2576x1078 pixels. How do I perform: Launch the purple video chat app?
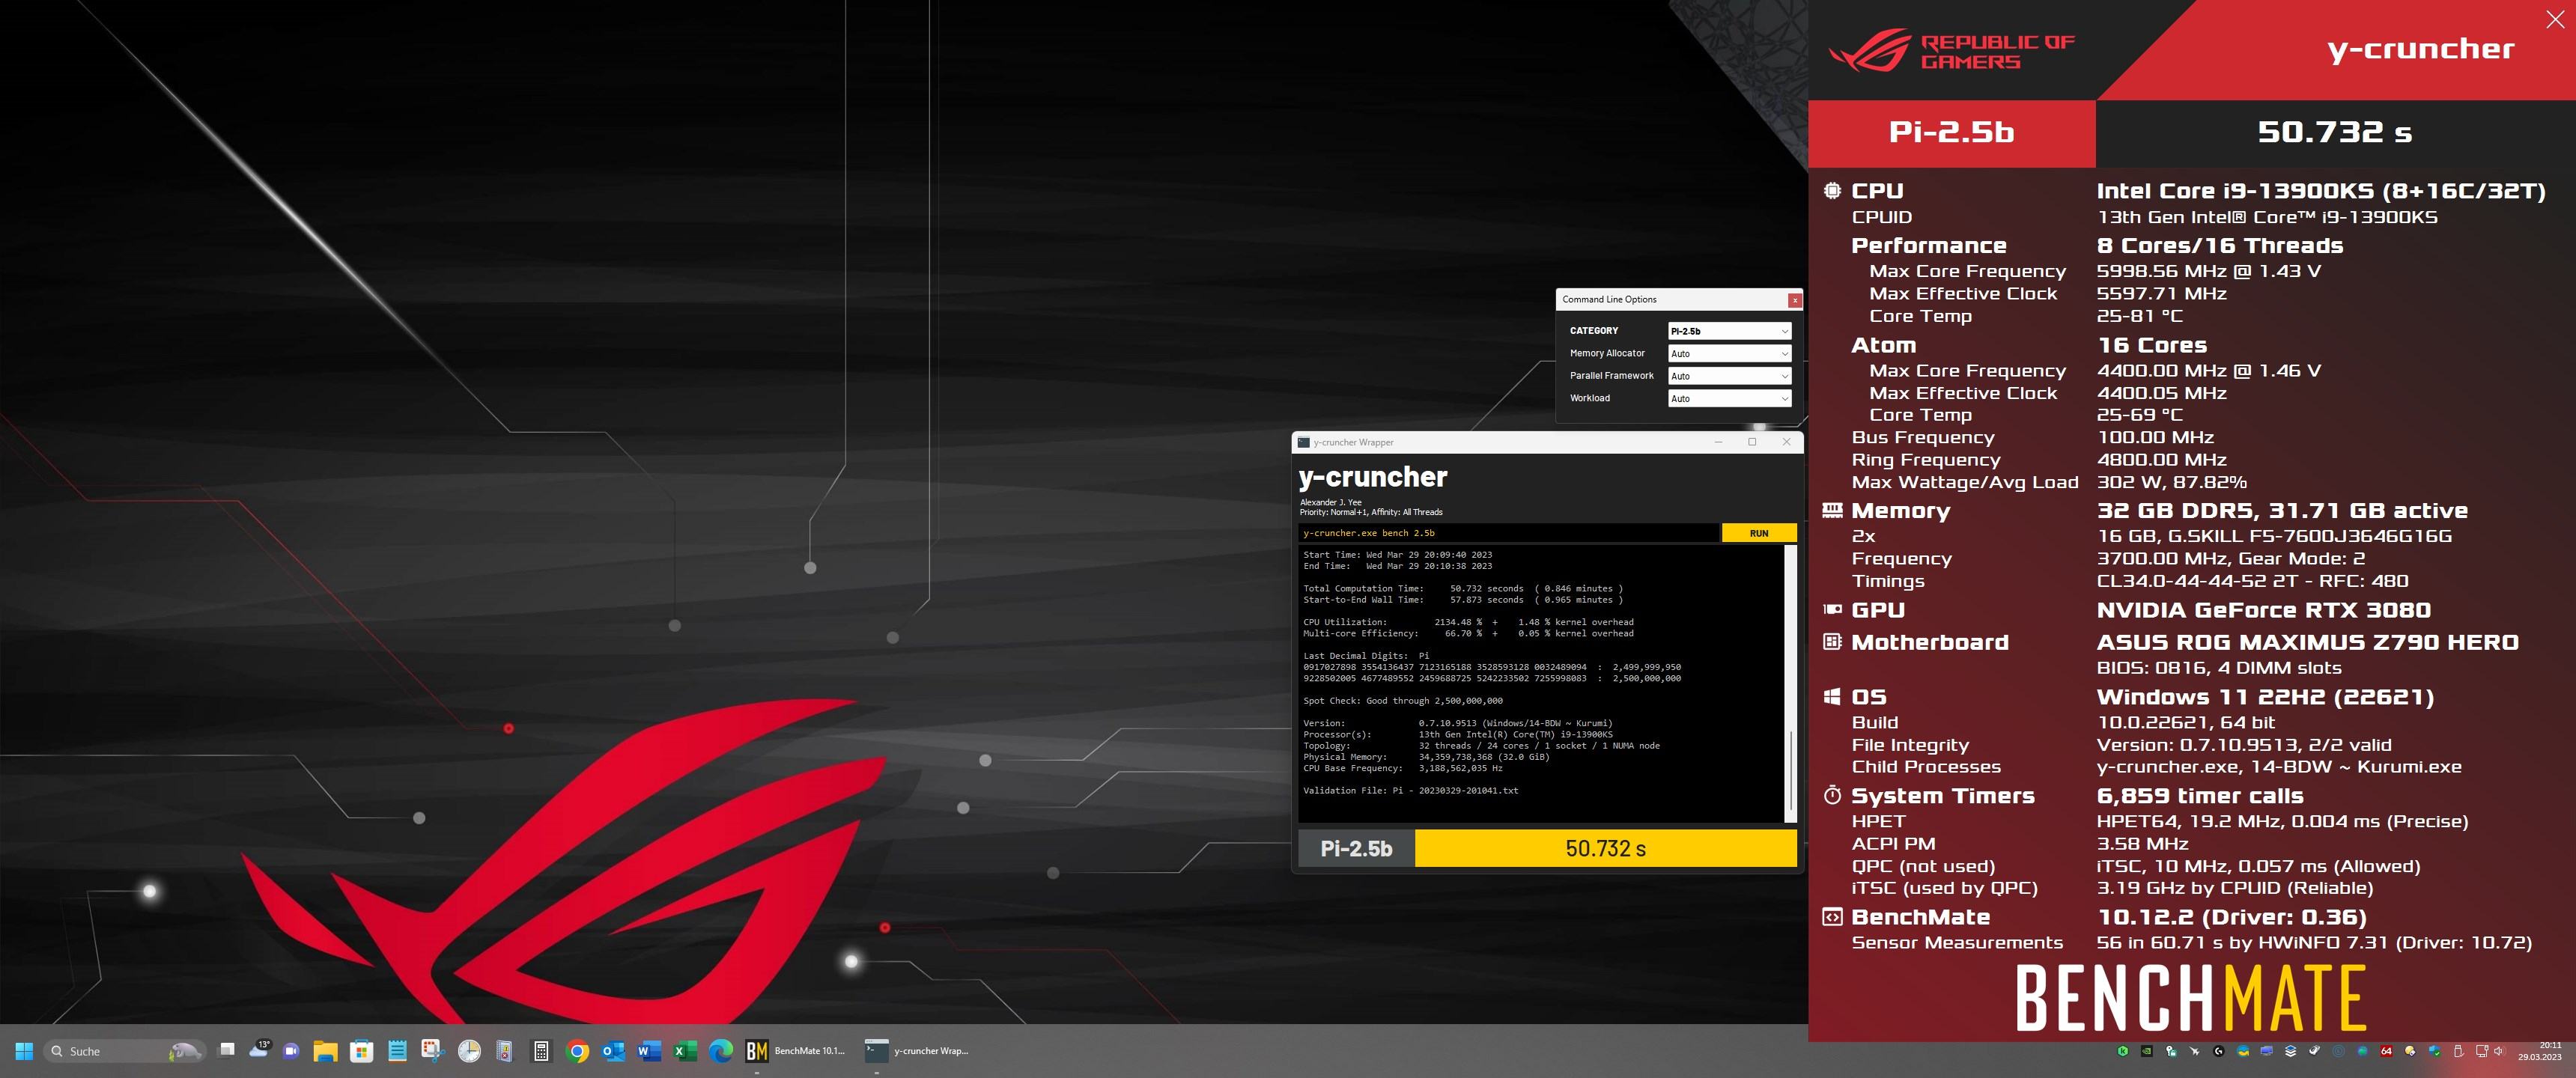pos(292,1051)
